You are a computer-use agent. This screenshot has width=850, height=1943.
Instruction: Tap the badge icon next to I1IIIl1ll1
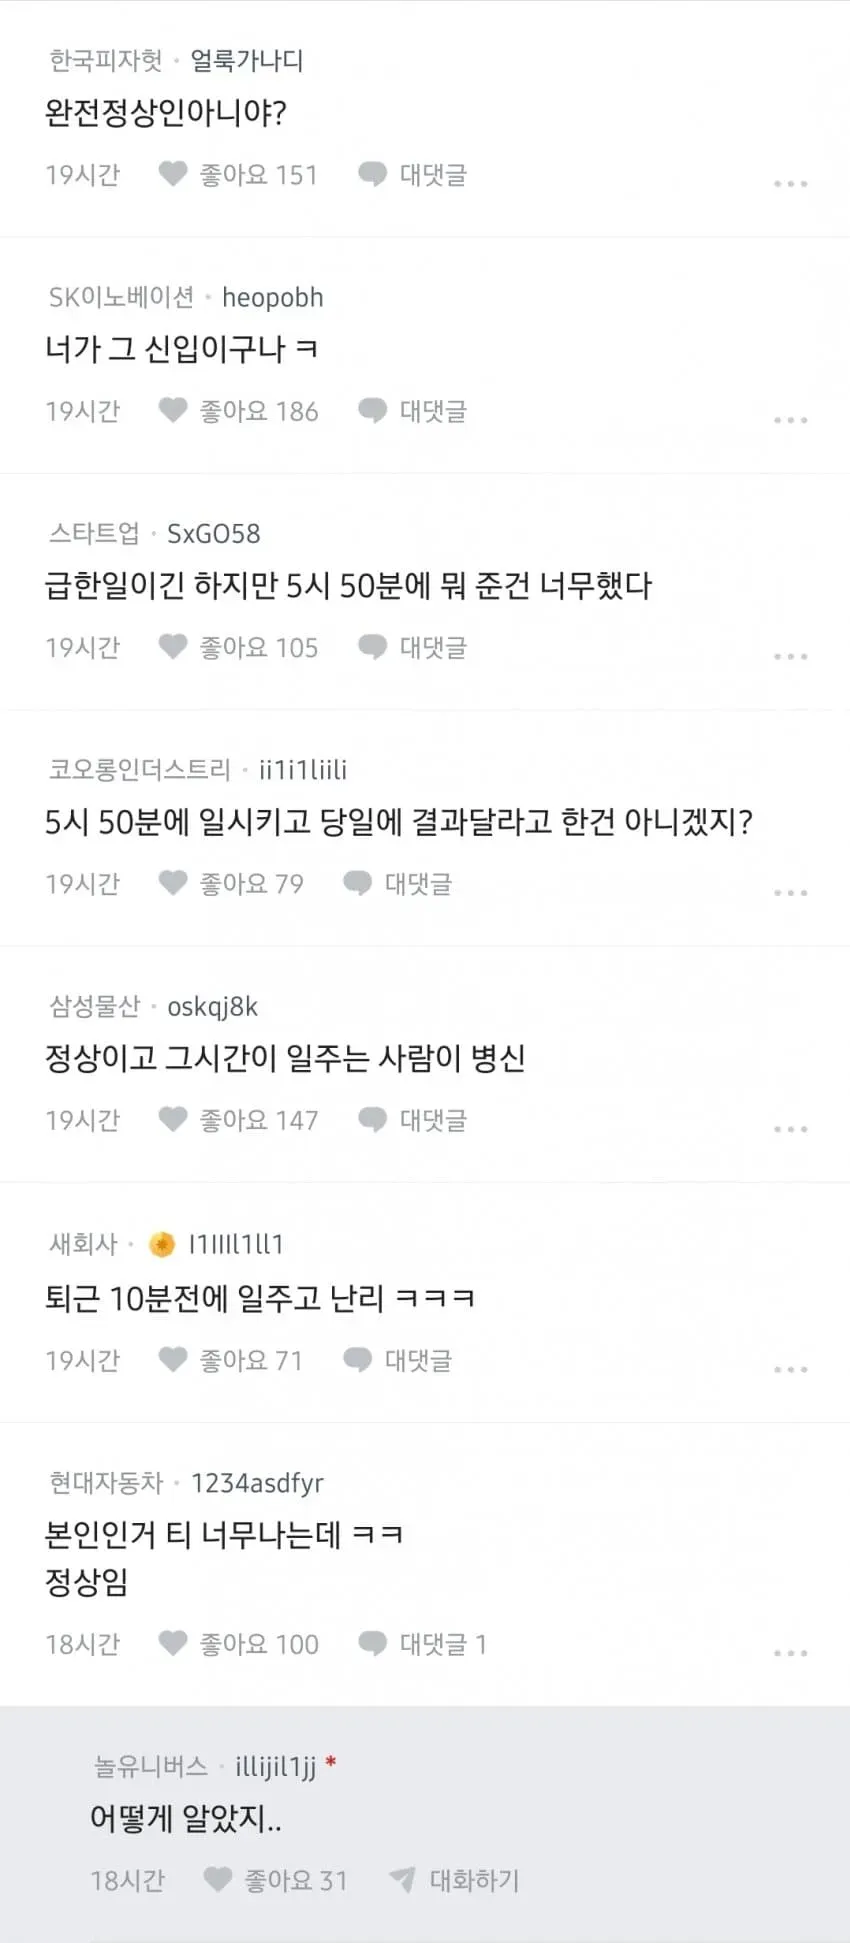[x=162, y=1244]
